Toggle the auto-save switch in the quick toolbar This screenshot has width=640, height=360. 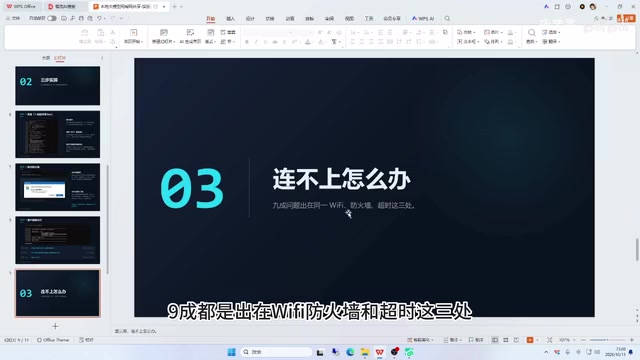pos(52,18)
